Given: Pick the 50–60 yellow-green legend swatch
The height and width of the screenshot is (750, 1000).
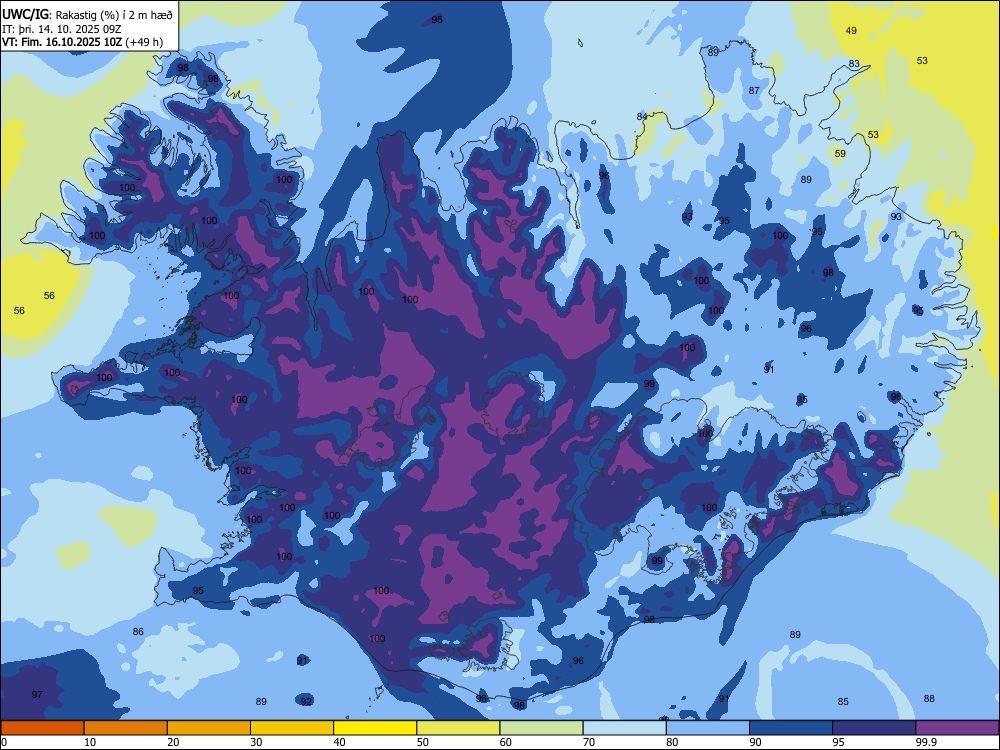Looking at the screenshot, I should (458, 728).
